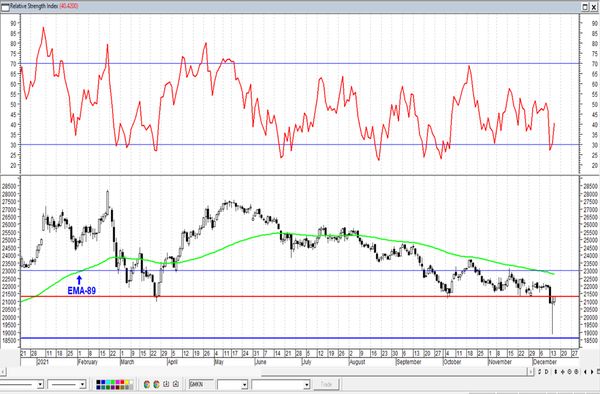Click the left arrow next to the maximize icon
600x394 pixels.
tap(585, 371)
